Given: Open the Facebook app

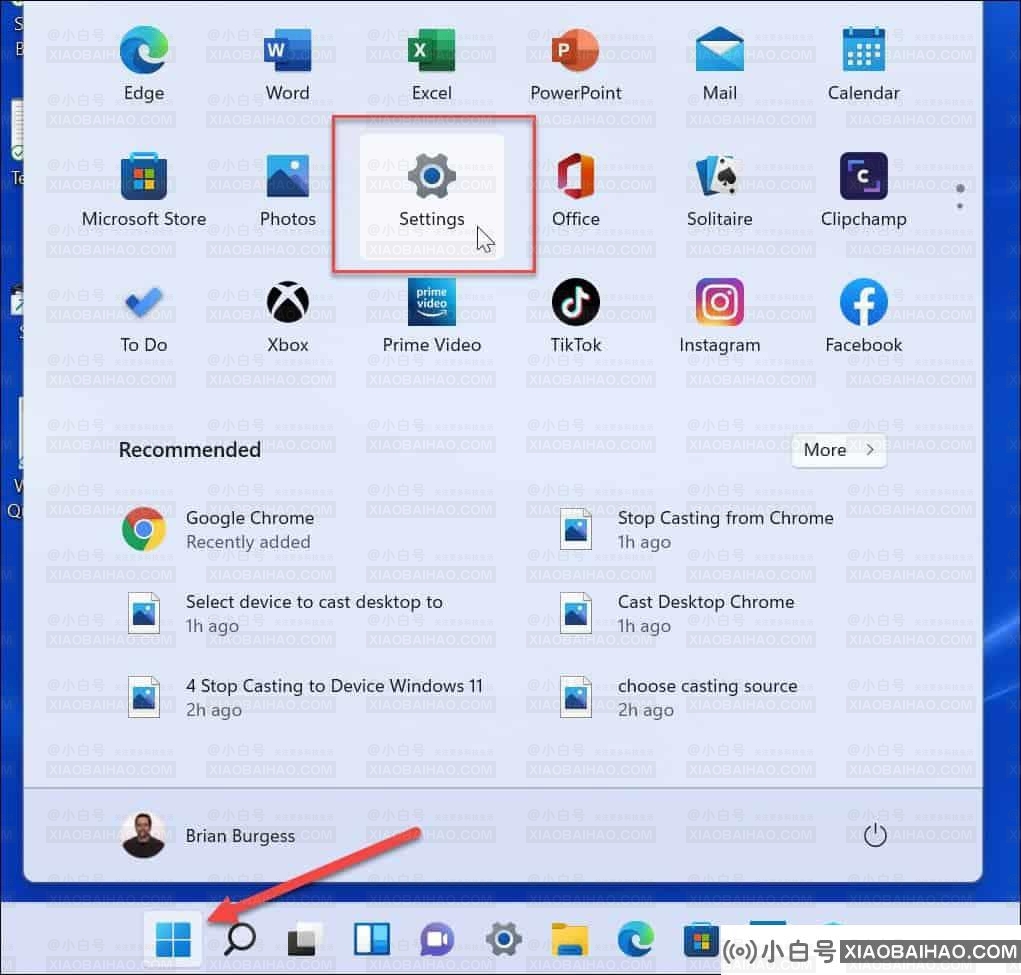Looking at the screenshot, I should tap(863, 317).
